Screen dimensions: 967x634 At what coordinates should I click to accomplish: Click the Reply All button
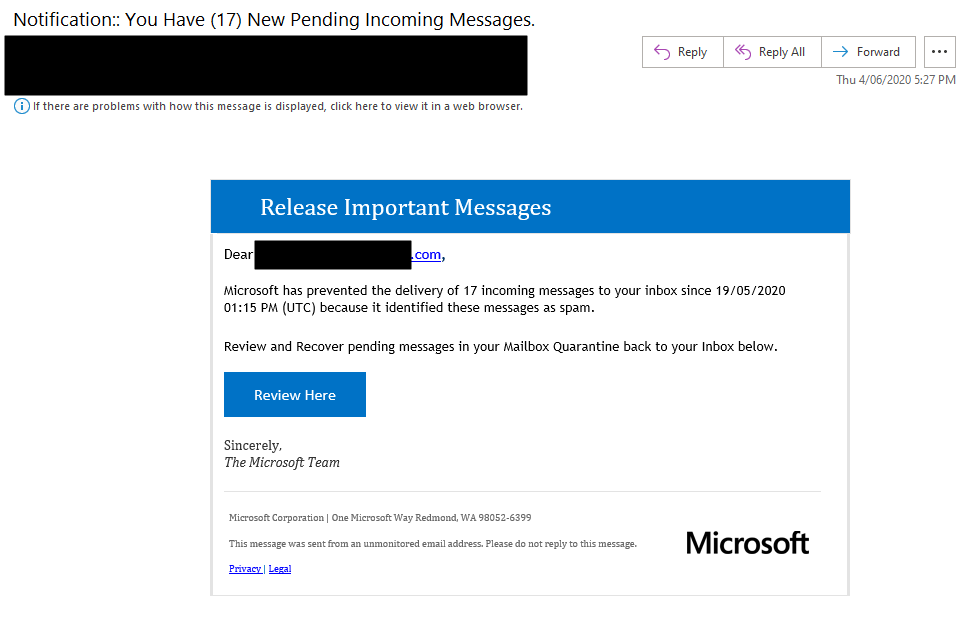[x=772, y=52]
